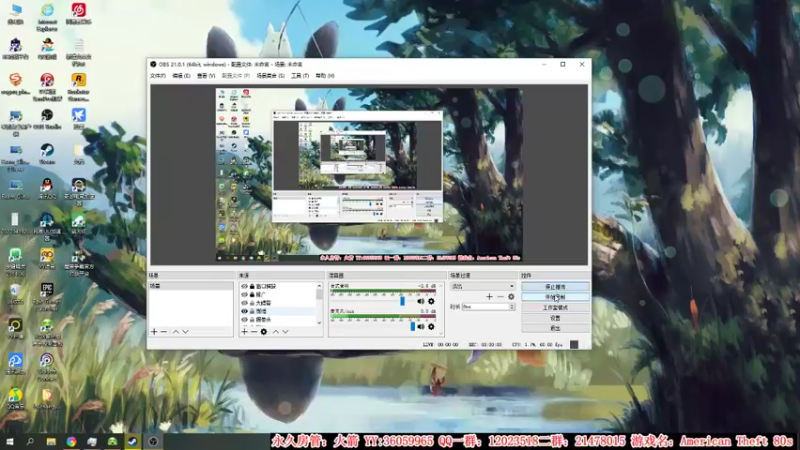
Task: Toggle the lock on the second source
Action: 252,294
